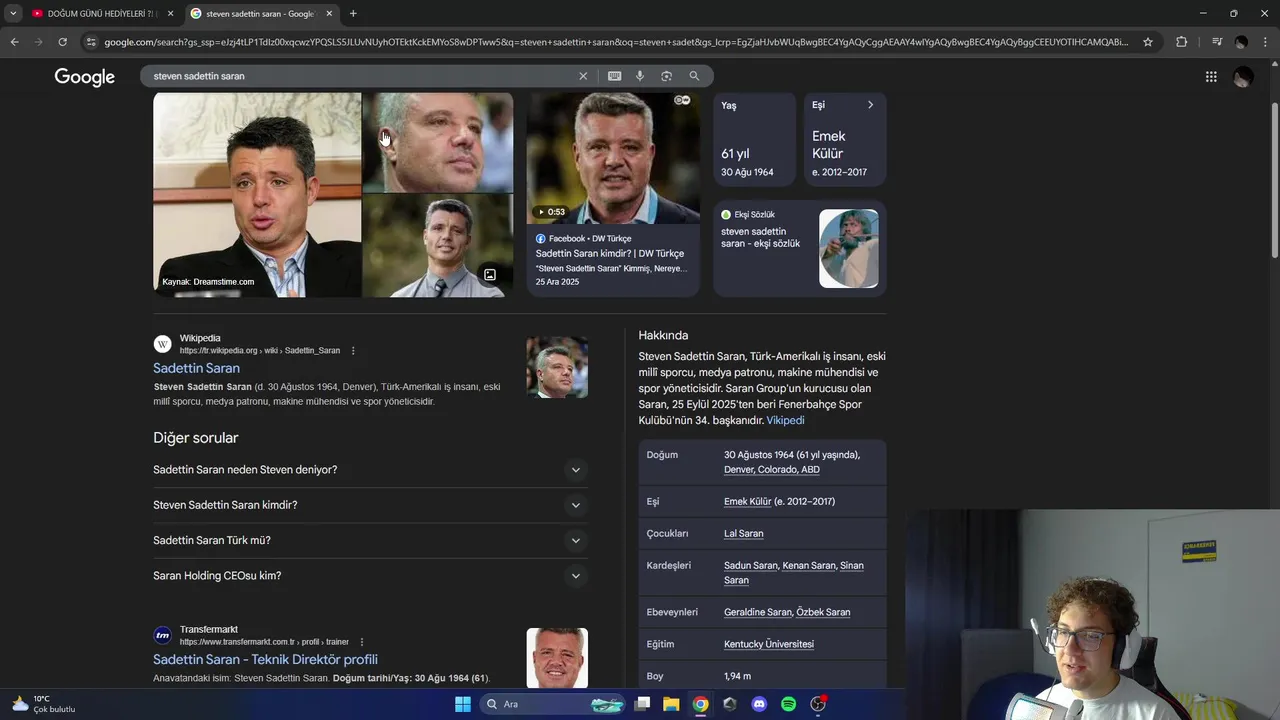Viewport: 1280px width, 720px height.
Task: Expand "Steven Sadettin Saran kimdir?" question
Action: point(370,505)
